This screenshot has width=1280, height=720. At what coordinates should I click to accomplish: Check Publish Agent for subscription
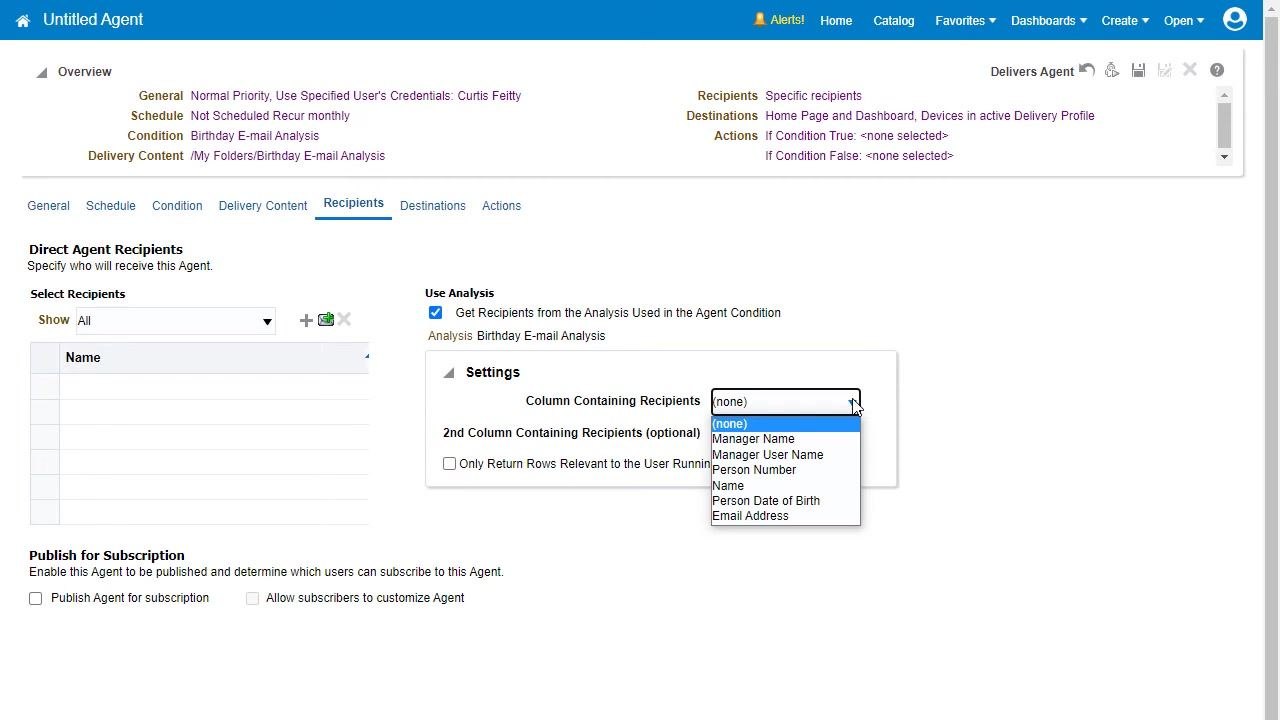[36, 598]
